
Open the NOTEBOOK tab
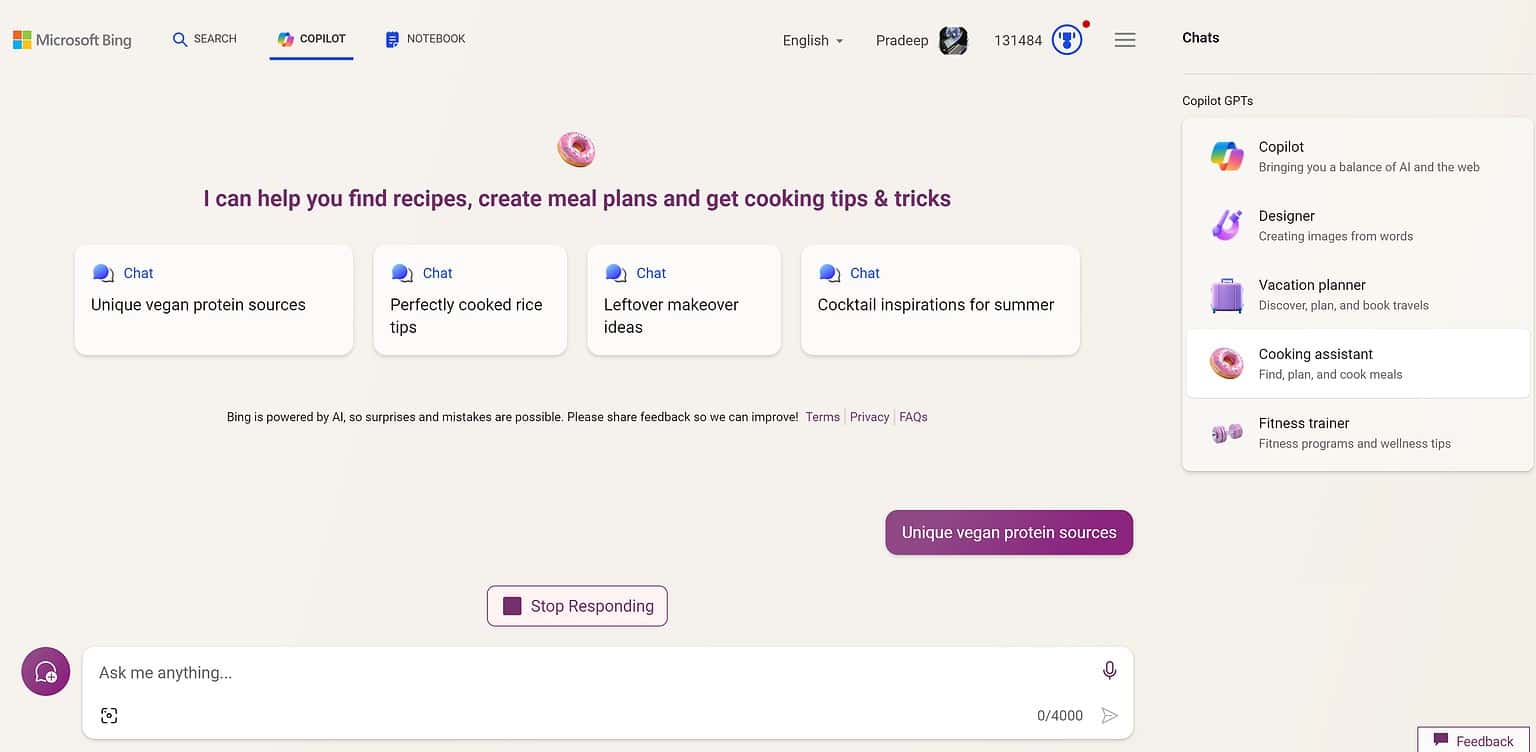pyautogui.click(x=425, y=39)
